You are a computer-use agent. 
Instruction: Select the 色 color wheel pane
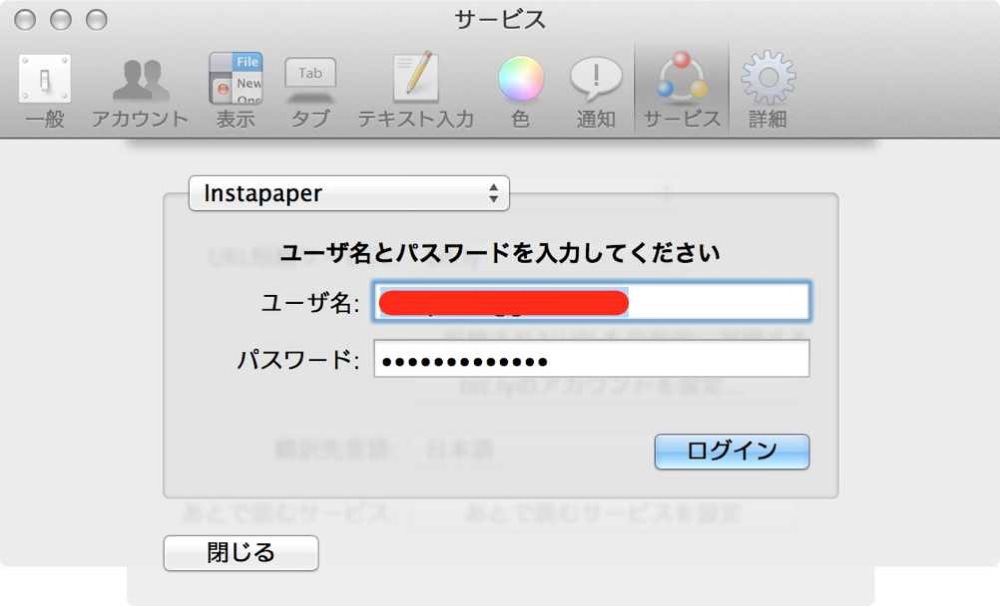(520, 91)
